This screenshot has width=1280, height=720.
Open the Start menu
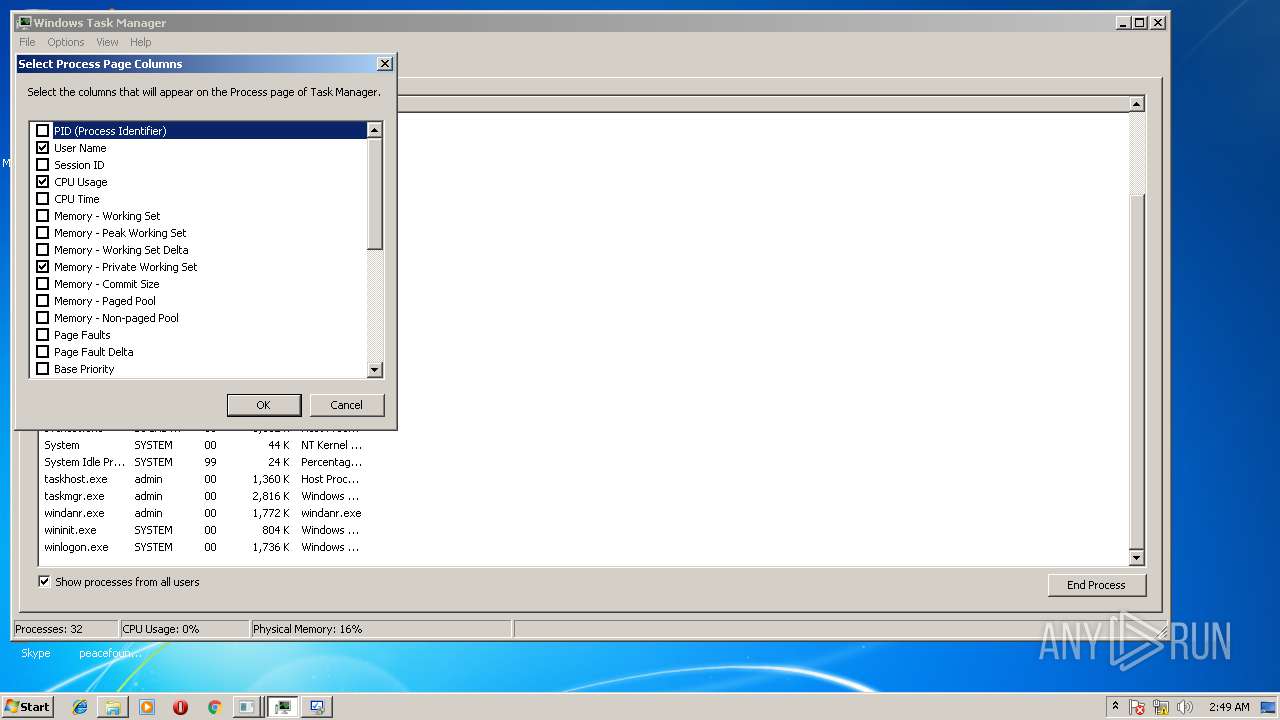28,707
